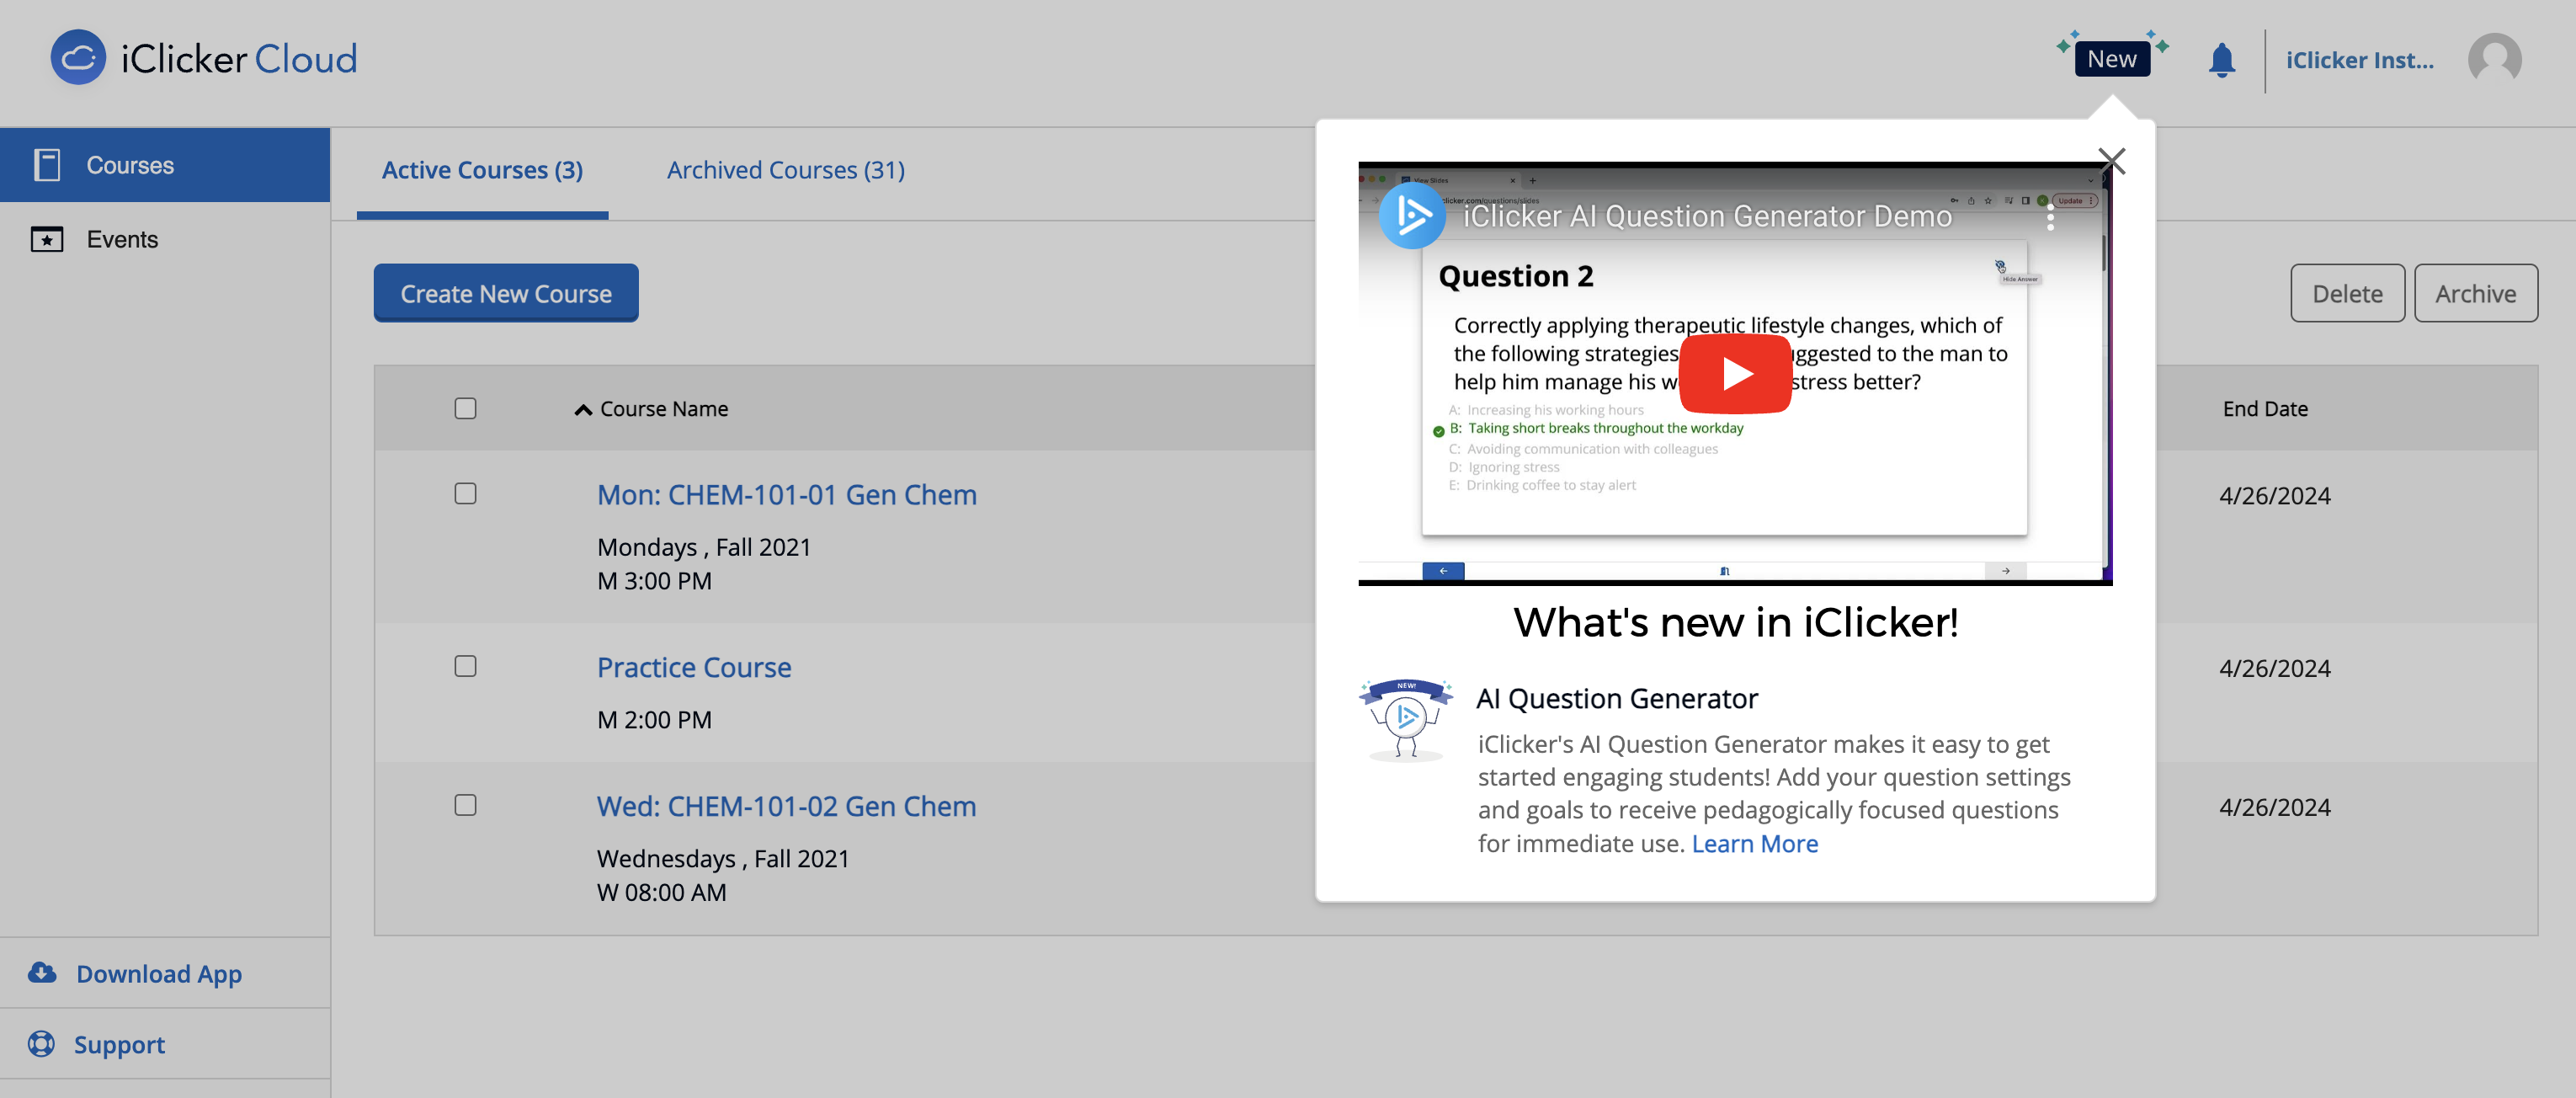Click the AI Question Generator mascot icon
Image resolution: width=2576 pixels, height=1098 pixels.
(x=1405, y=719)
